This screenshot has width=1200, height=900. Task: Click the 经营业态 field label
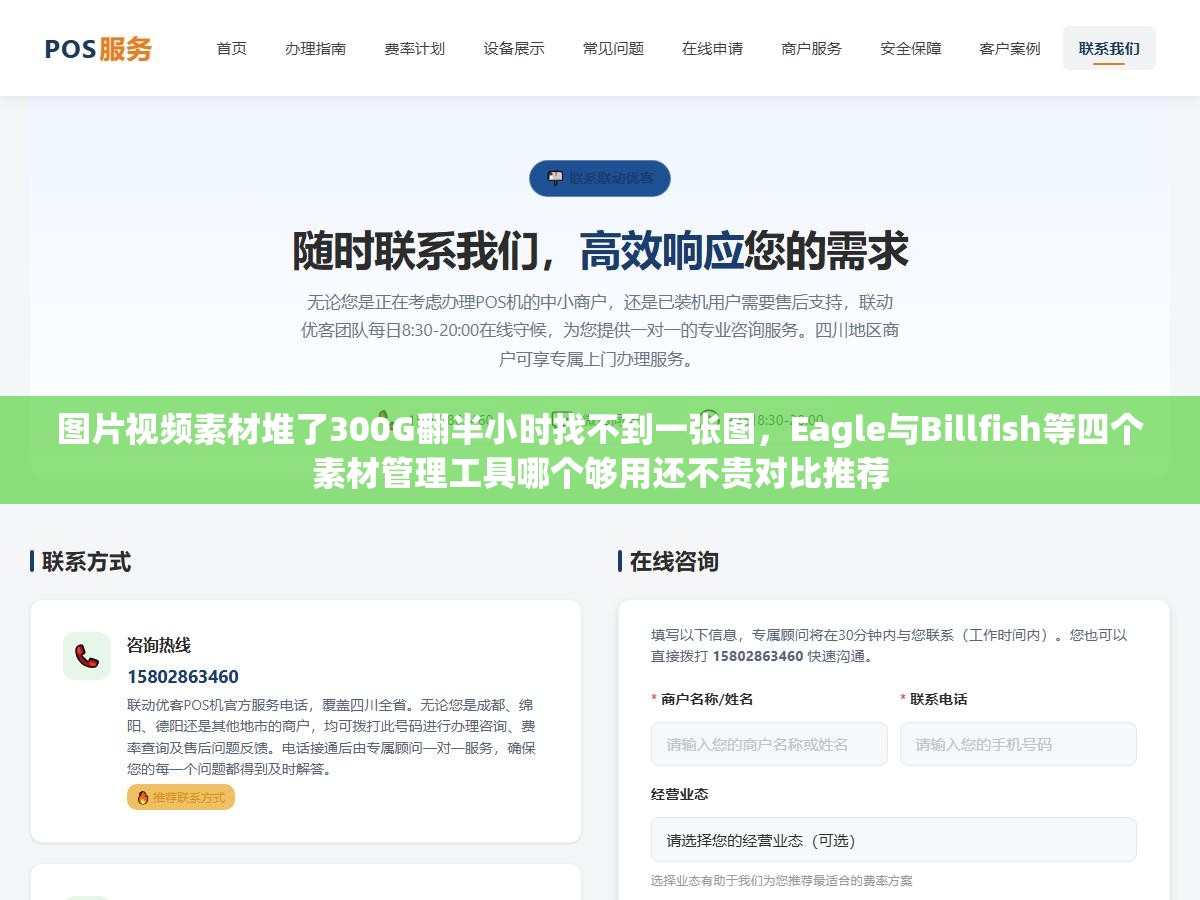click(x=679, y=794)
